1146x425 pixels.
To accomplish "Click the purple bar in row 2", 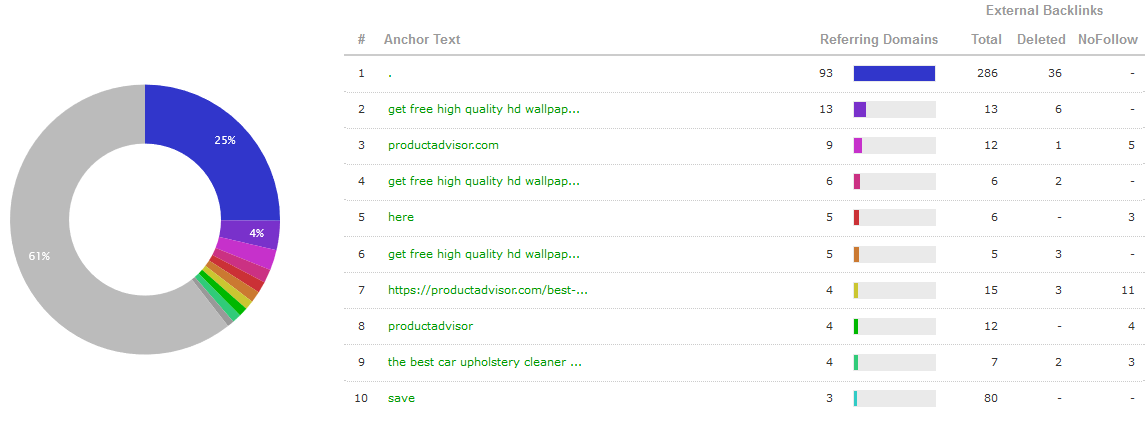I will click(x=860, y=110).
